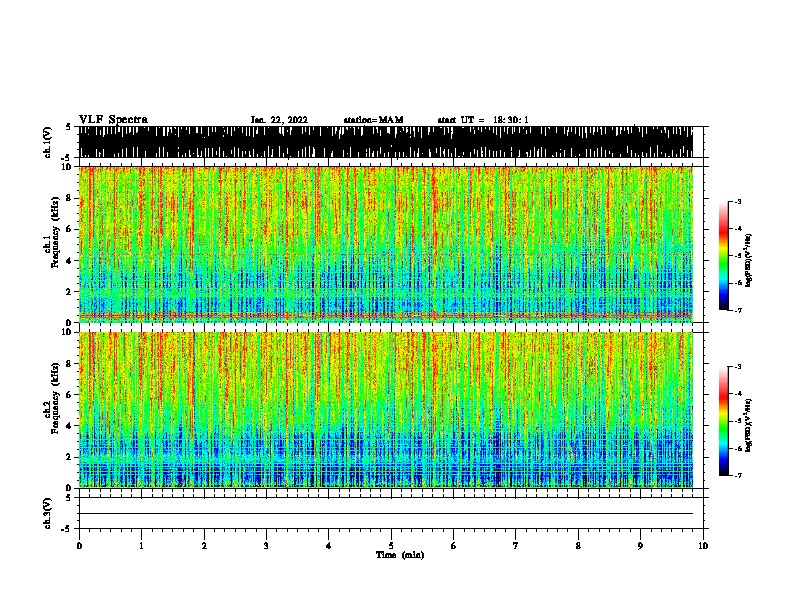Click the "-3" label on ch.1 colorbar
This screenshot has width=792, height=612.
click(x=738, y=202)
